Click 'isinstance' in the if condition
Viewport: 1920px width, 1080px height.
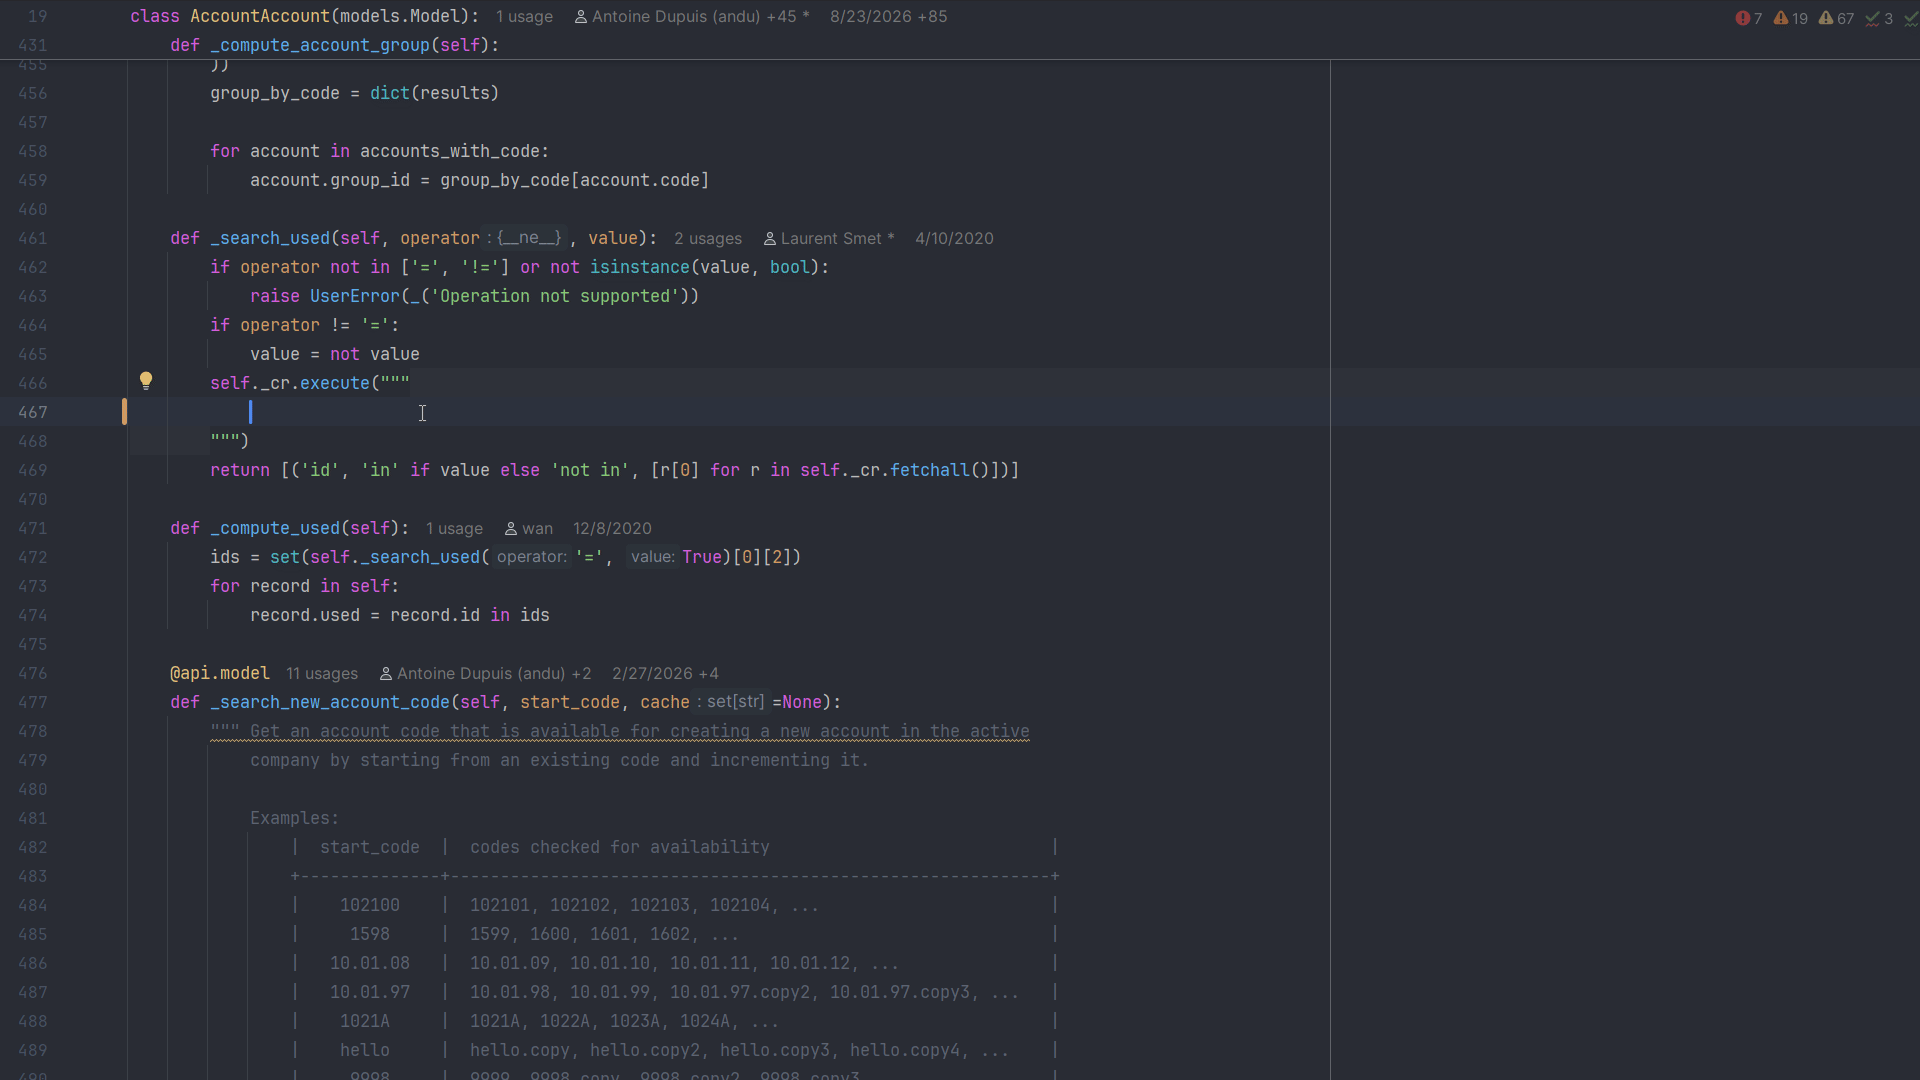click(639, 268)
